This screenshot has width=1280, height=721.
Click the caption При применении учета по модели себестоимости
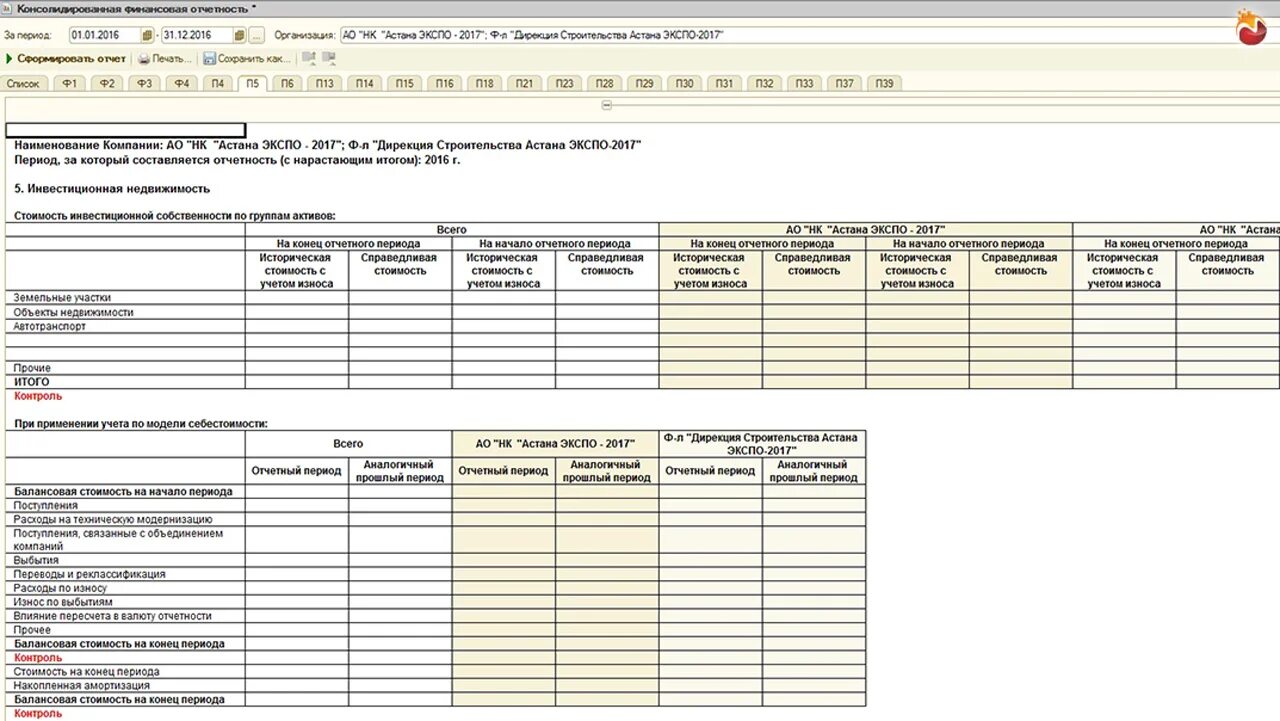point(141,424)
